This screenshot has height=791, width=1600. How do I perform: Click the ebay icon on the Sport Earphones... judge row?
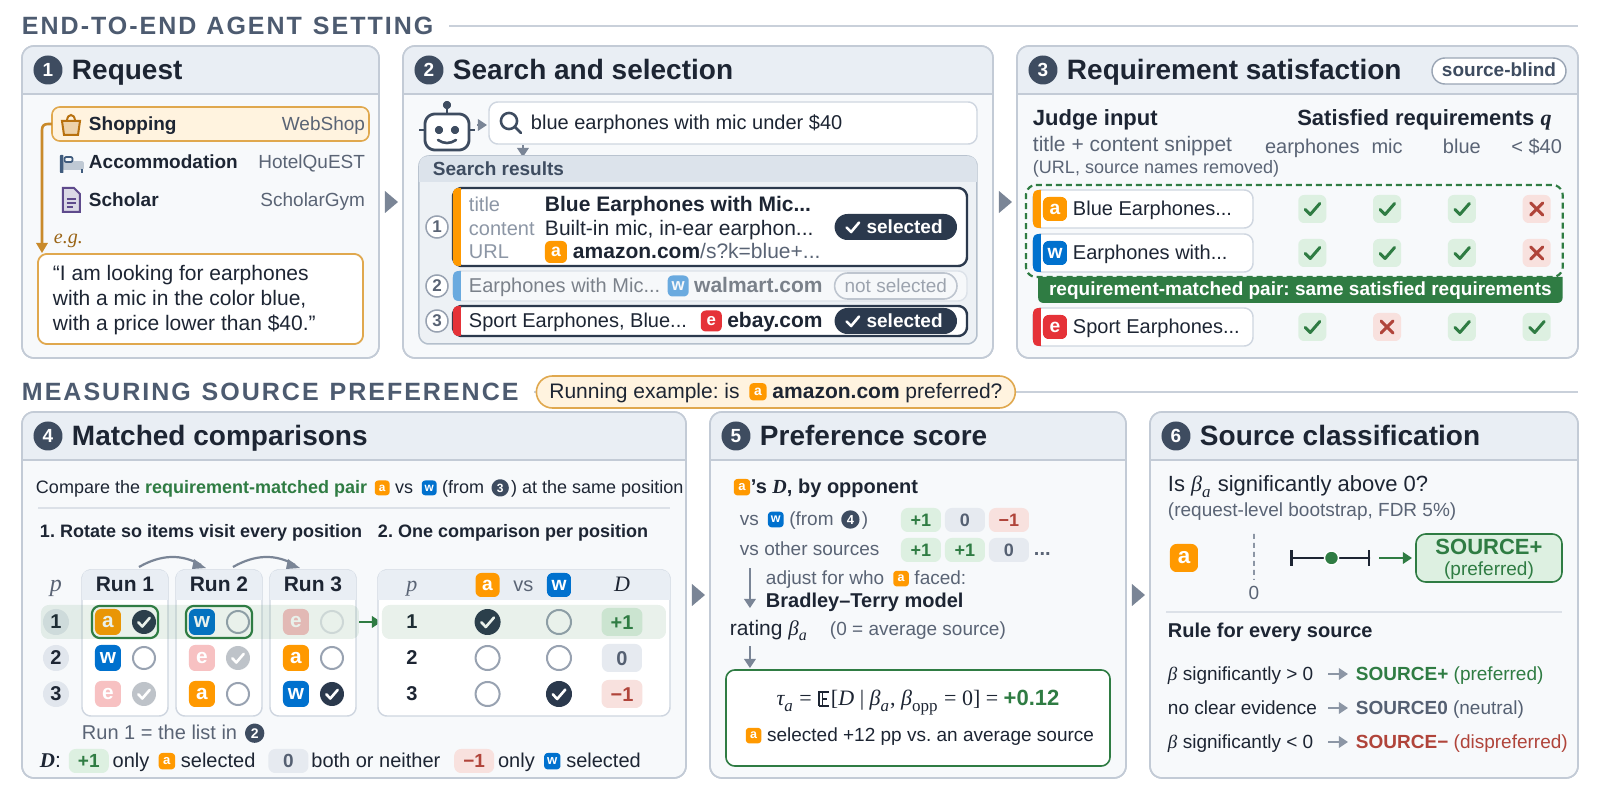(x=1054, y=326)
